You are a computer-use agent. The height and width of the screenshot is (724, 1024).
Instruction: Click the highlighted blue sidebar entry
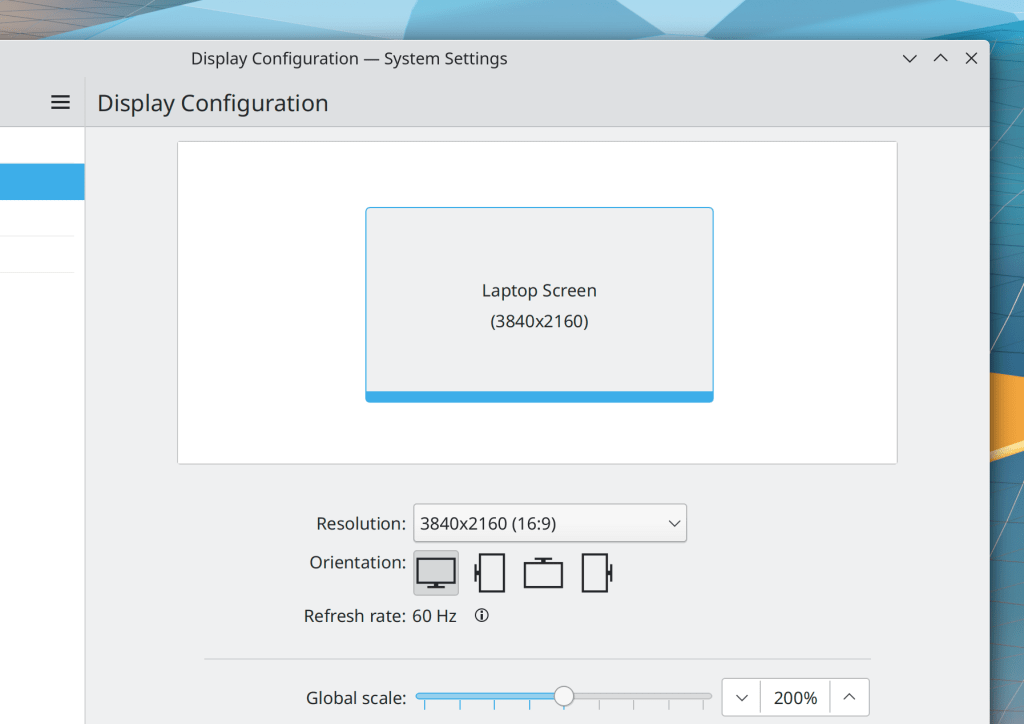[42, 182]
